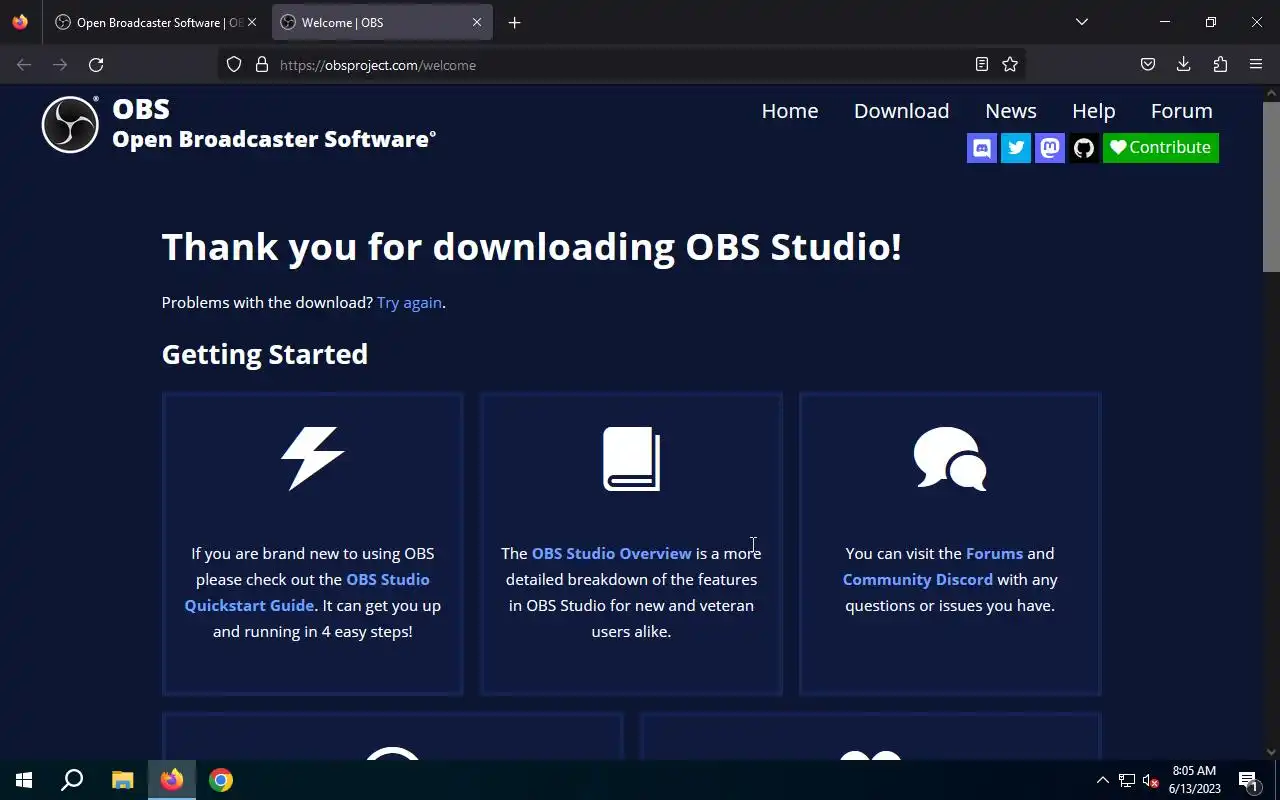
Task: Show hidden system tray icons
Action: coord(1103,781)
